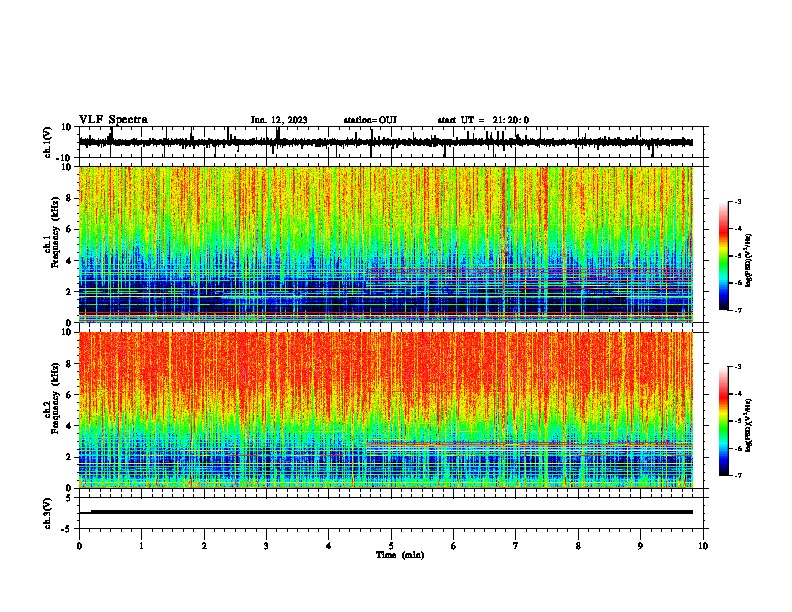
Task: Click time axis tick label "9"
Action: click(640, 546)
